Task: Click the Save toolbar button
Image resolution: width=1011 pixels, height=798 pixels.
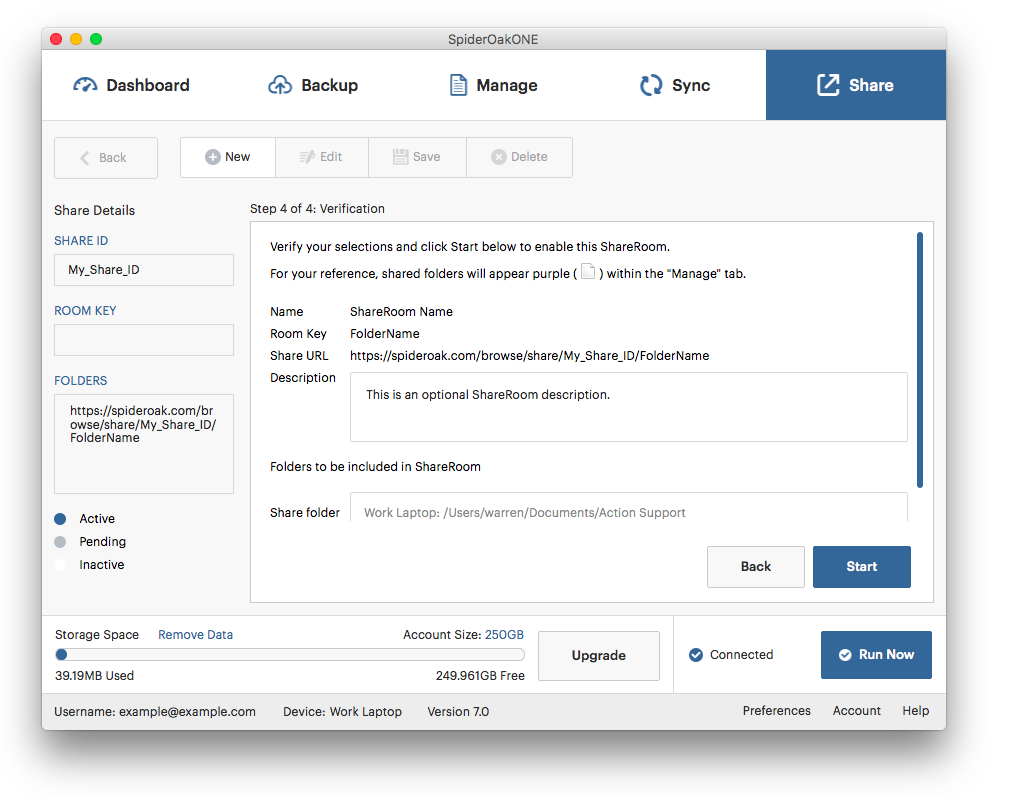Action: point(417,157)
